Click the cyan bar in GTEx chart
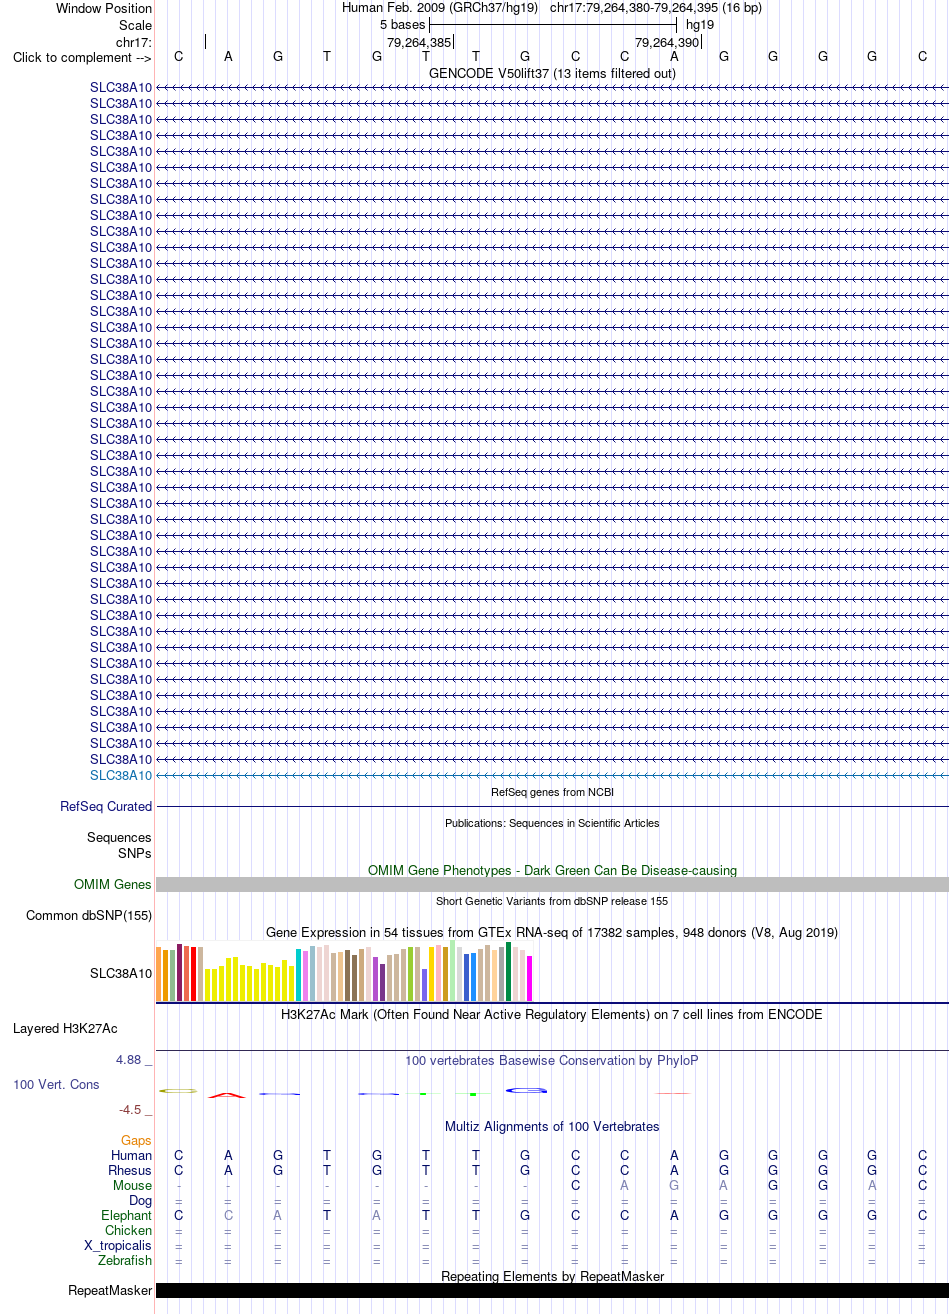 coord(299,975)
